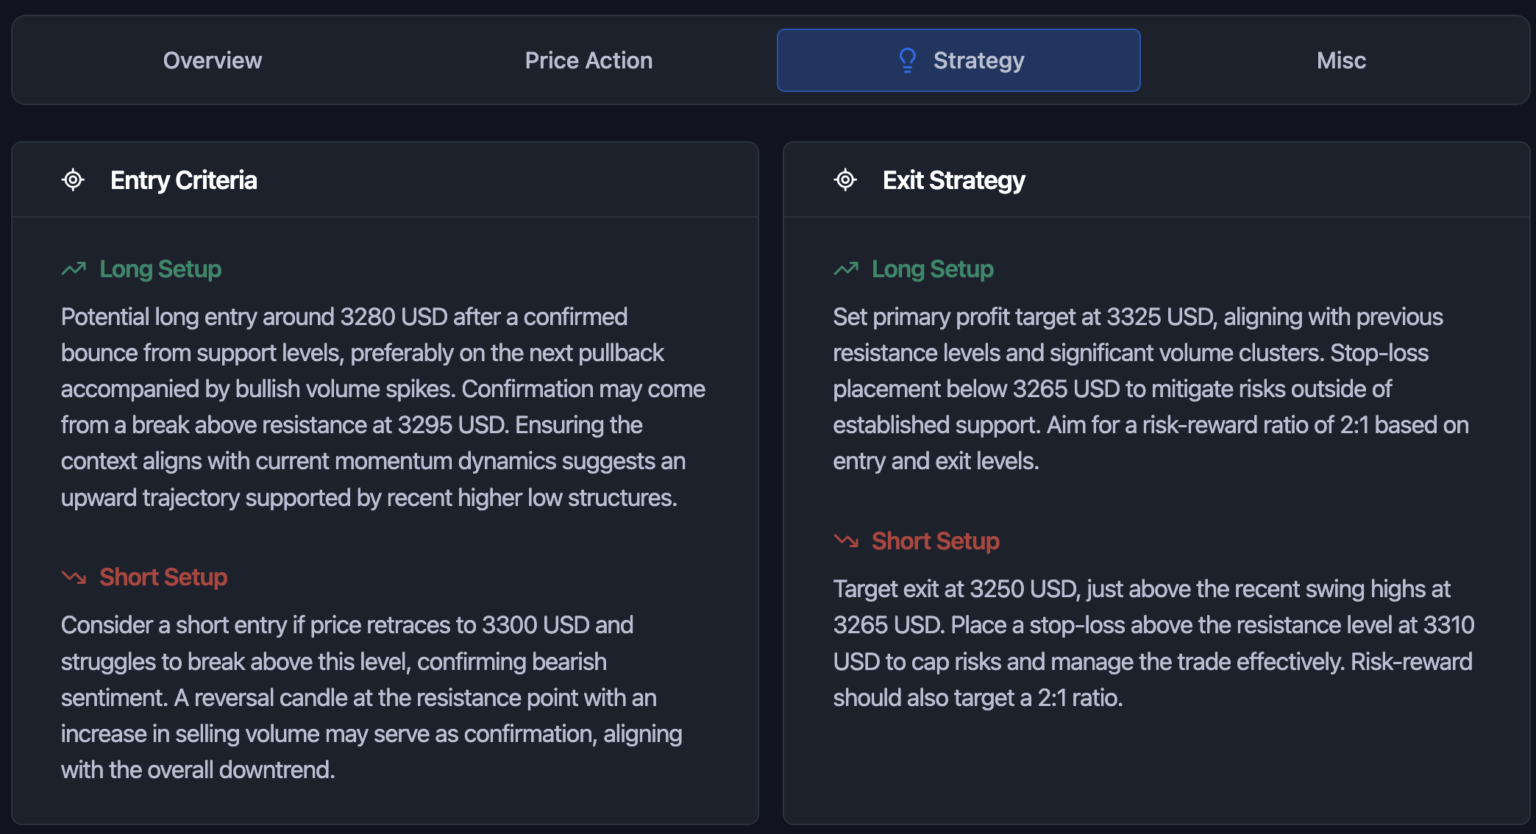The image size is (1536, 834).
Task: Click the profit target 3325 USD paragraph
Action: tap(1151, 389)
